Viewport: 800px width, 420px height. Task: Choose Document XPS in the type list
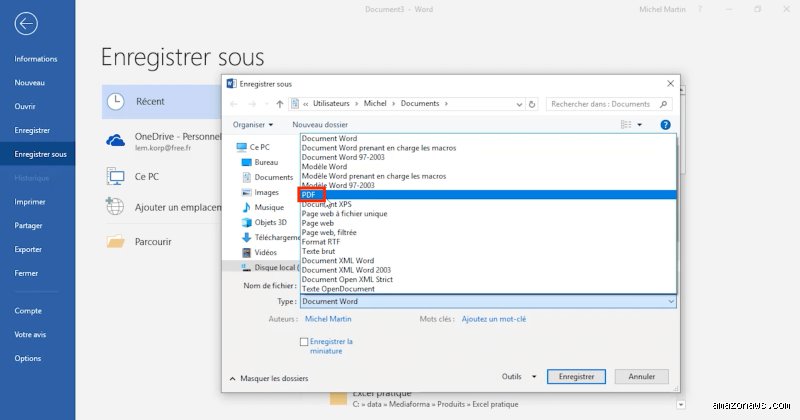[488, 204]
